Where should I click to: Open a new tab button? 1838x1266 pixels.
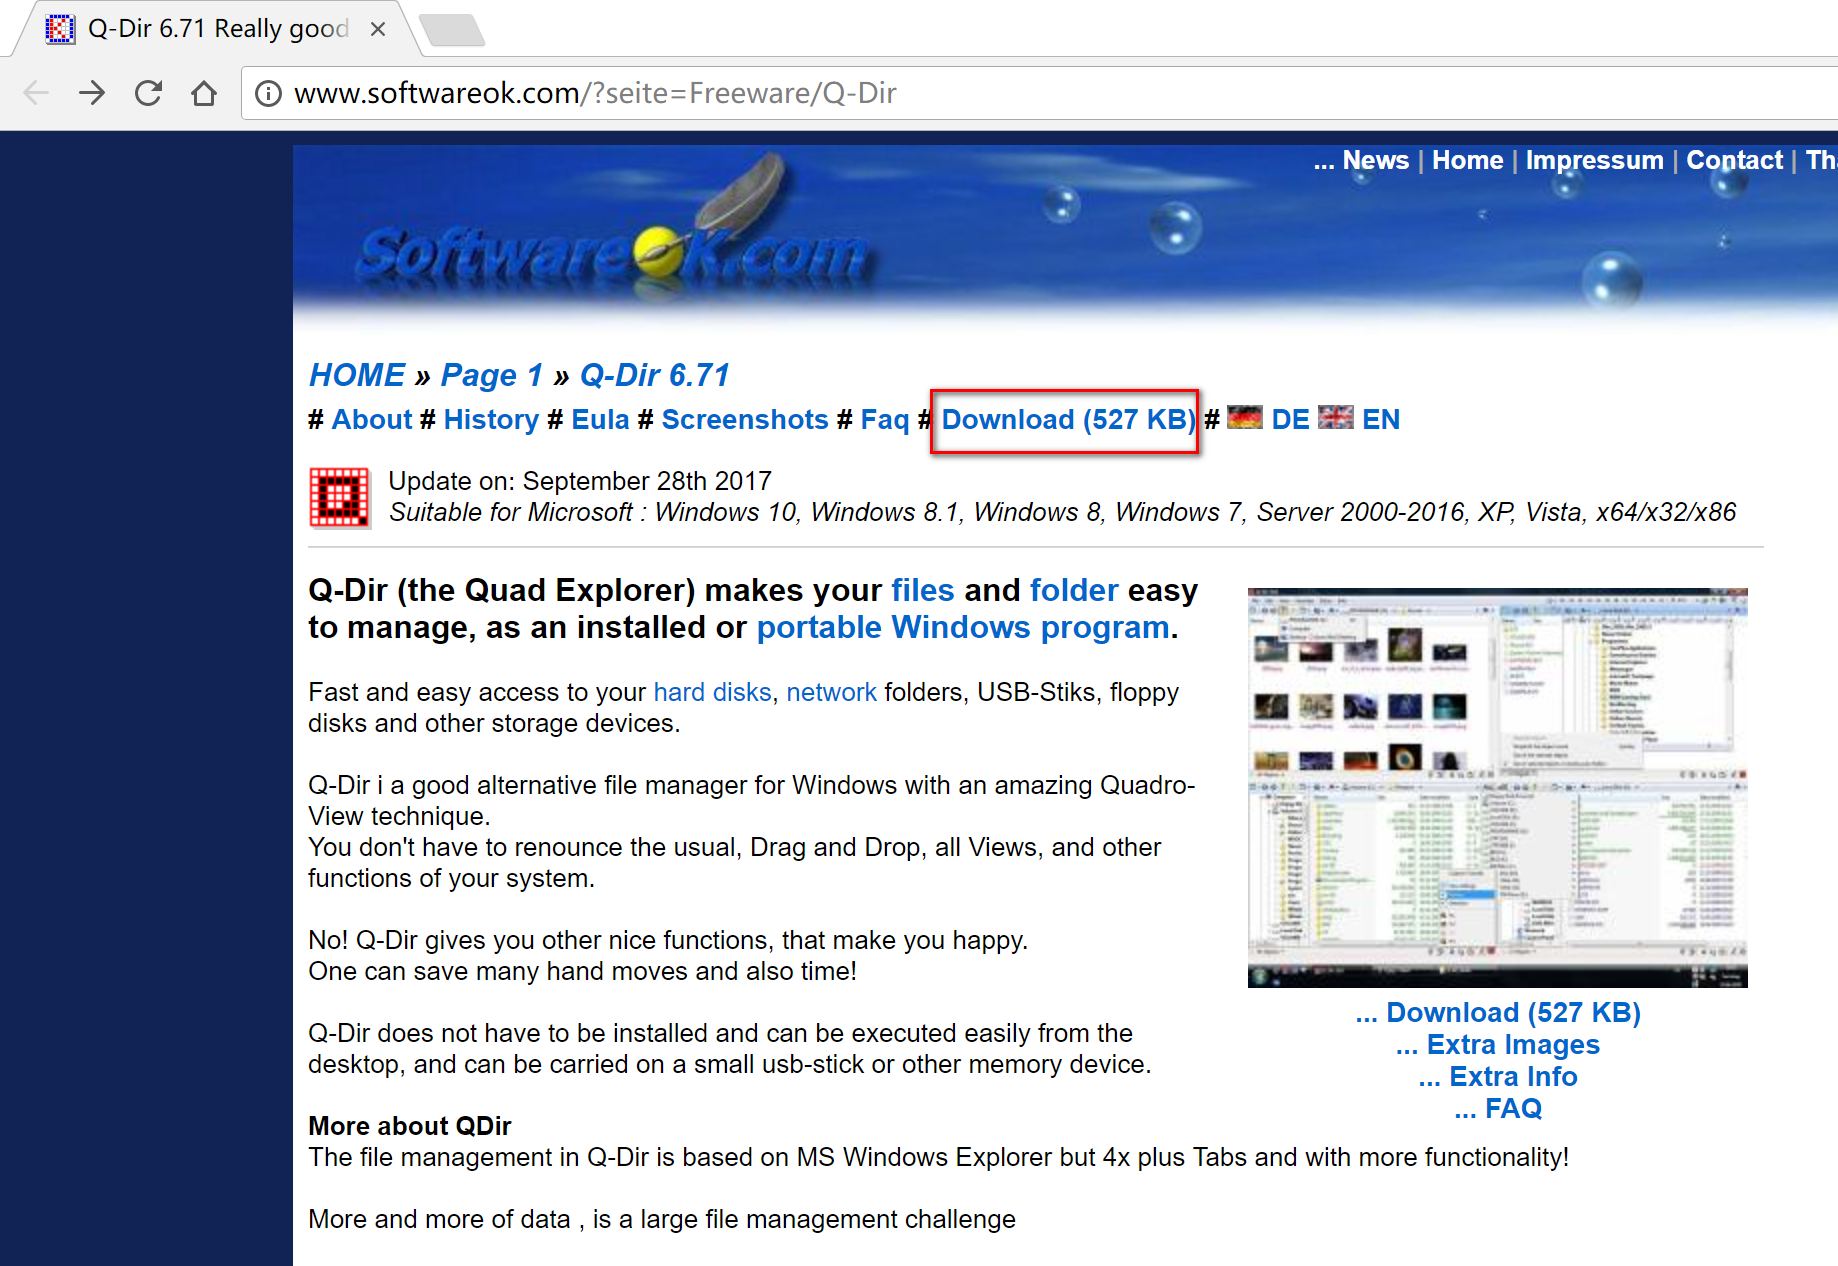452,30
